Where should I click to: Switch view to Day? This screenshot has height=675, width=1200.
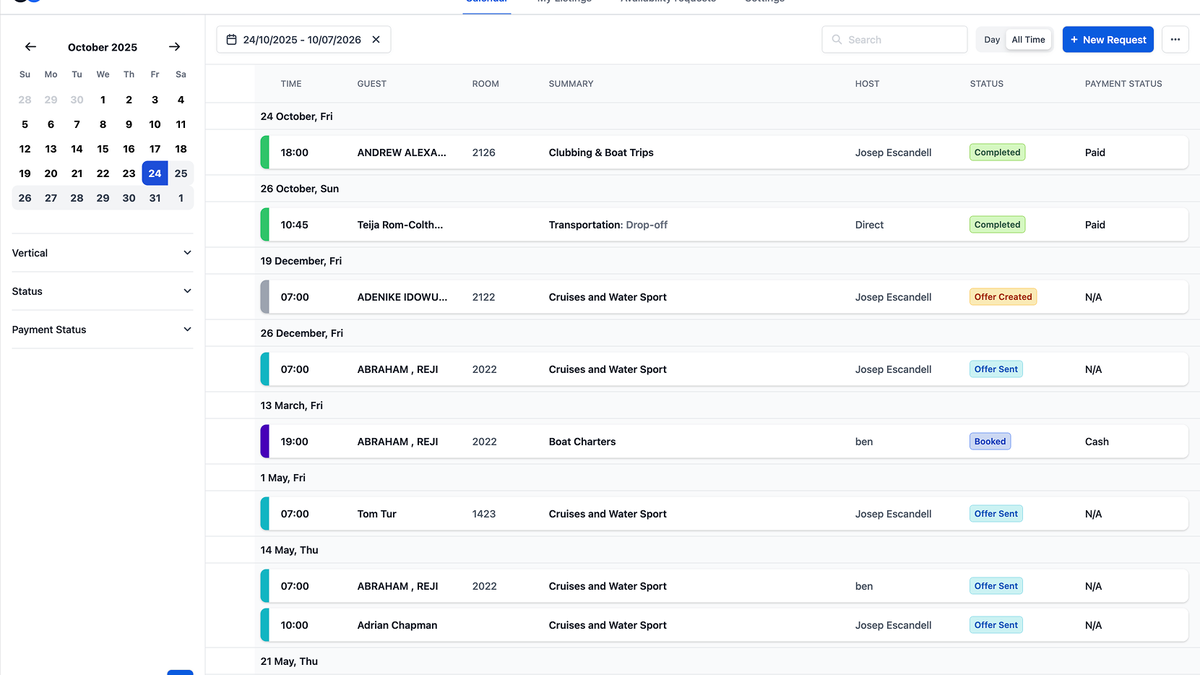point(991,40)
